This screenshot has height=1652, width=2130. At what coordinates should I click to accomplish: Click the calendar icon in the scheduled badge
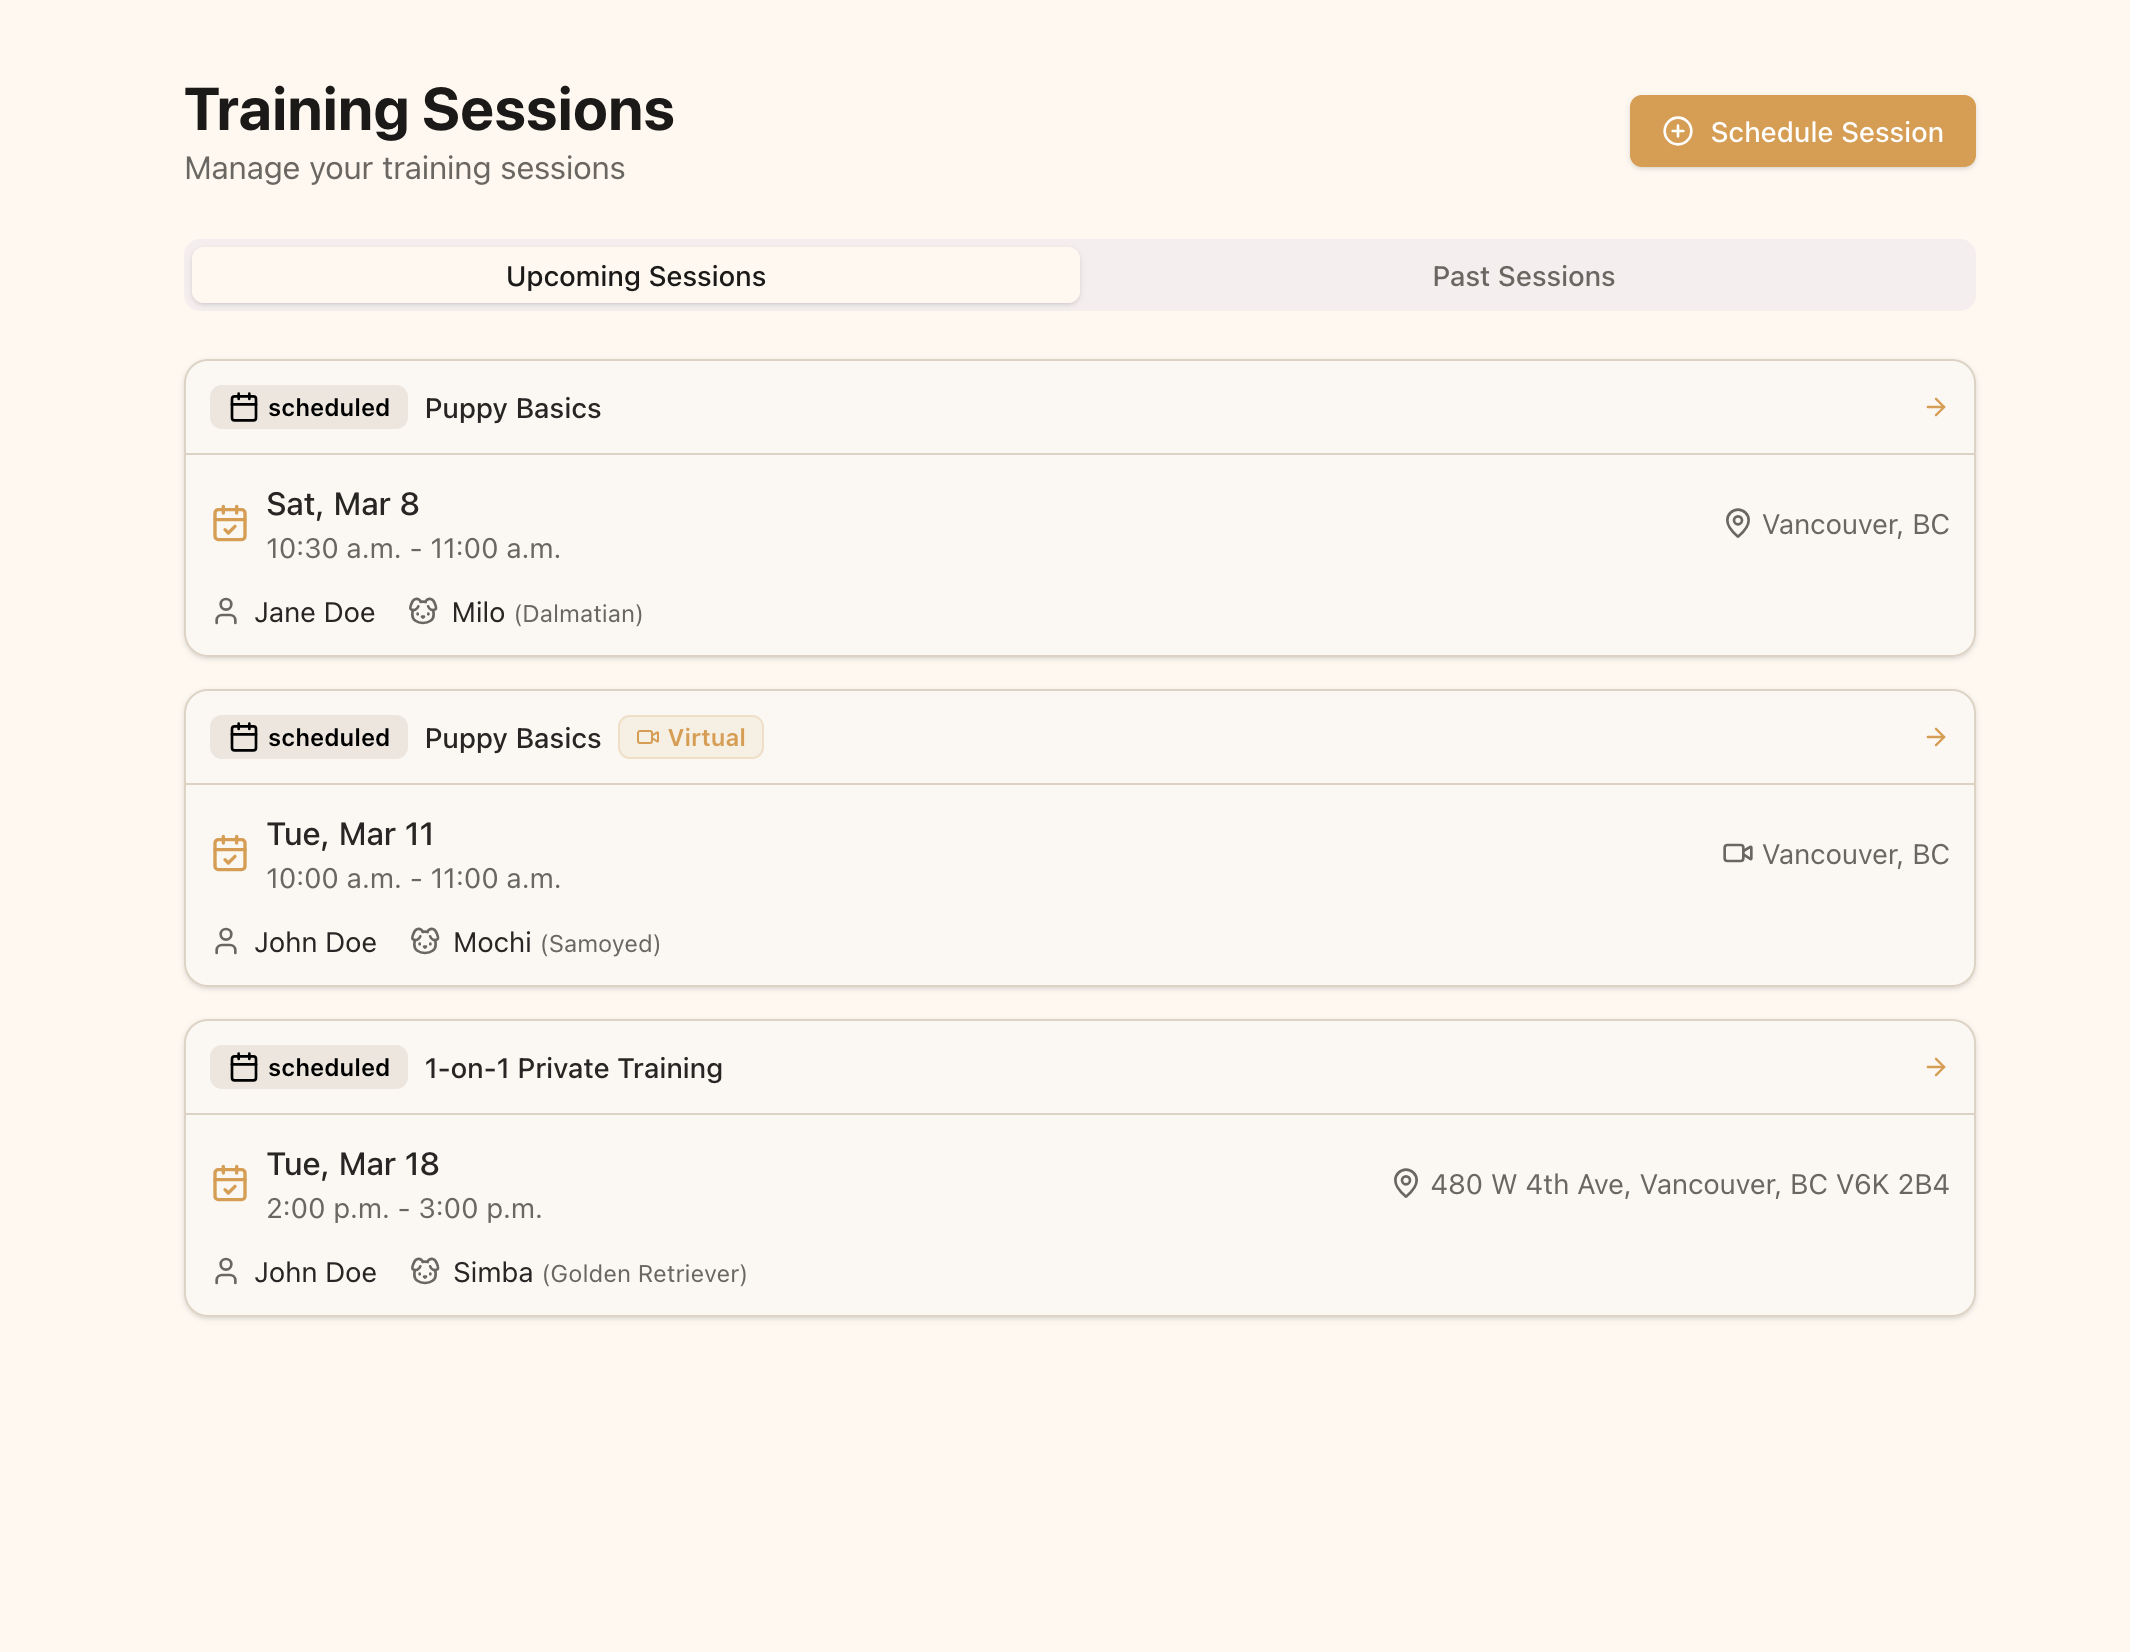(243, 407)
